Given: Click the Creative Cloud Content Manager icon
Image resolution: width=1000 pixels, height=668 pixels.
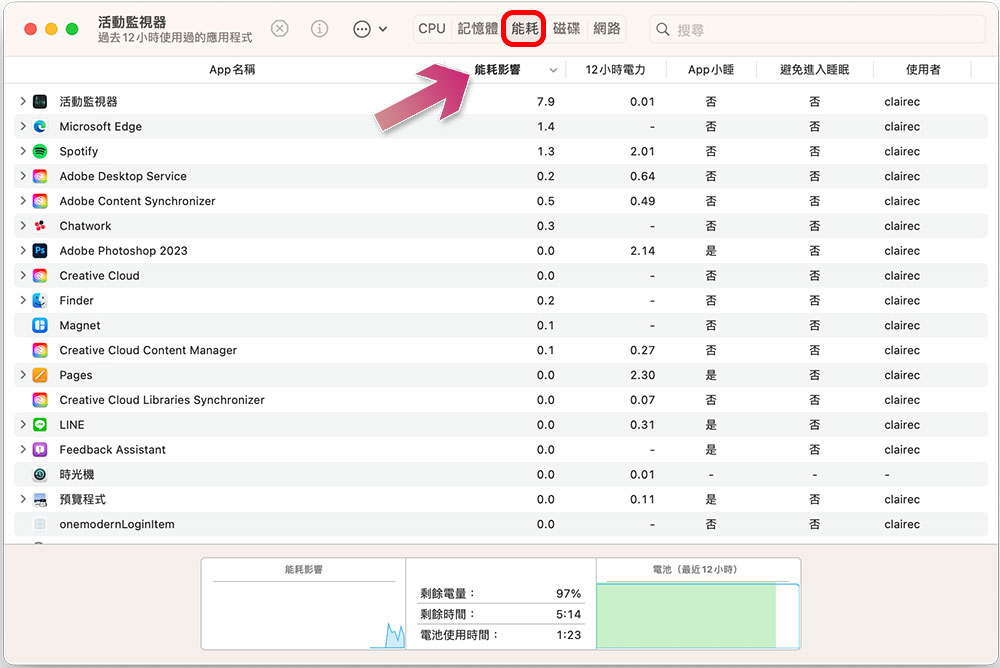Looking at the screenshot, I should pyautogui.click(x=40, y=350).
